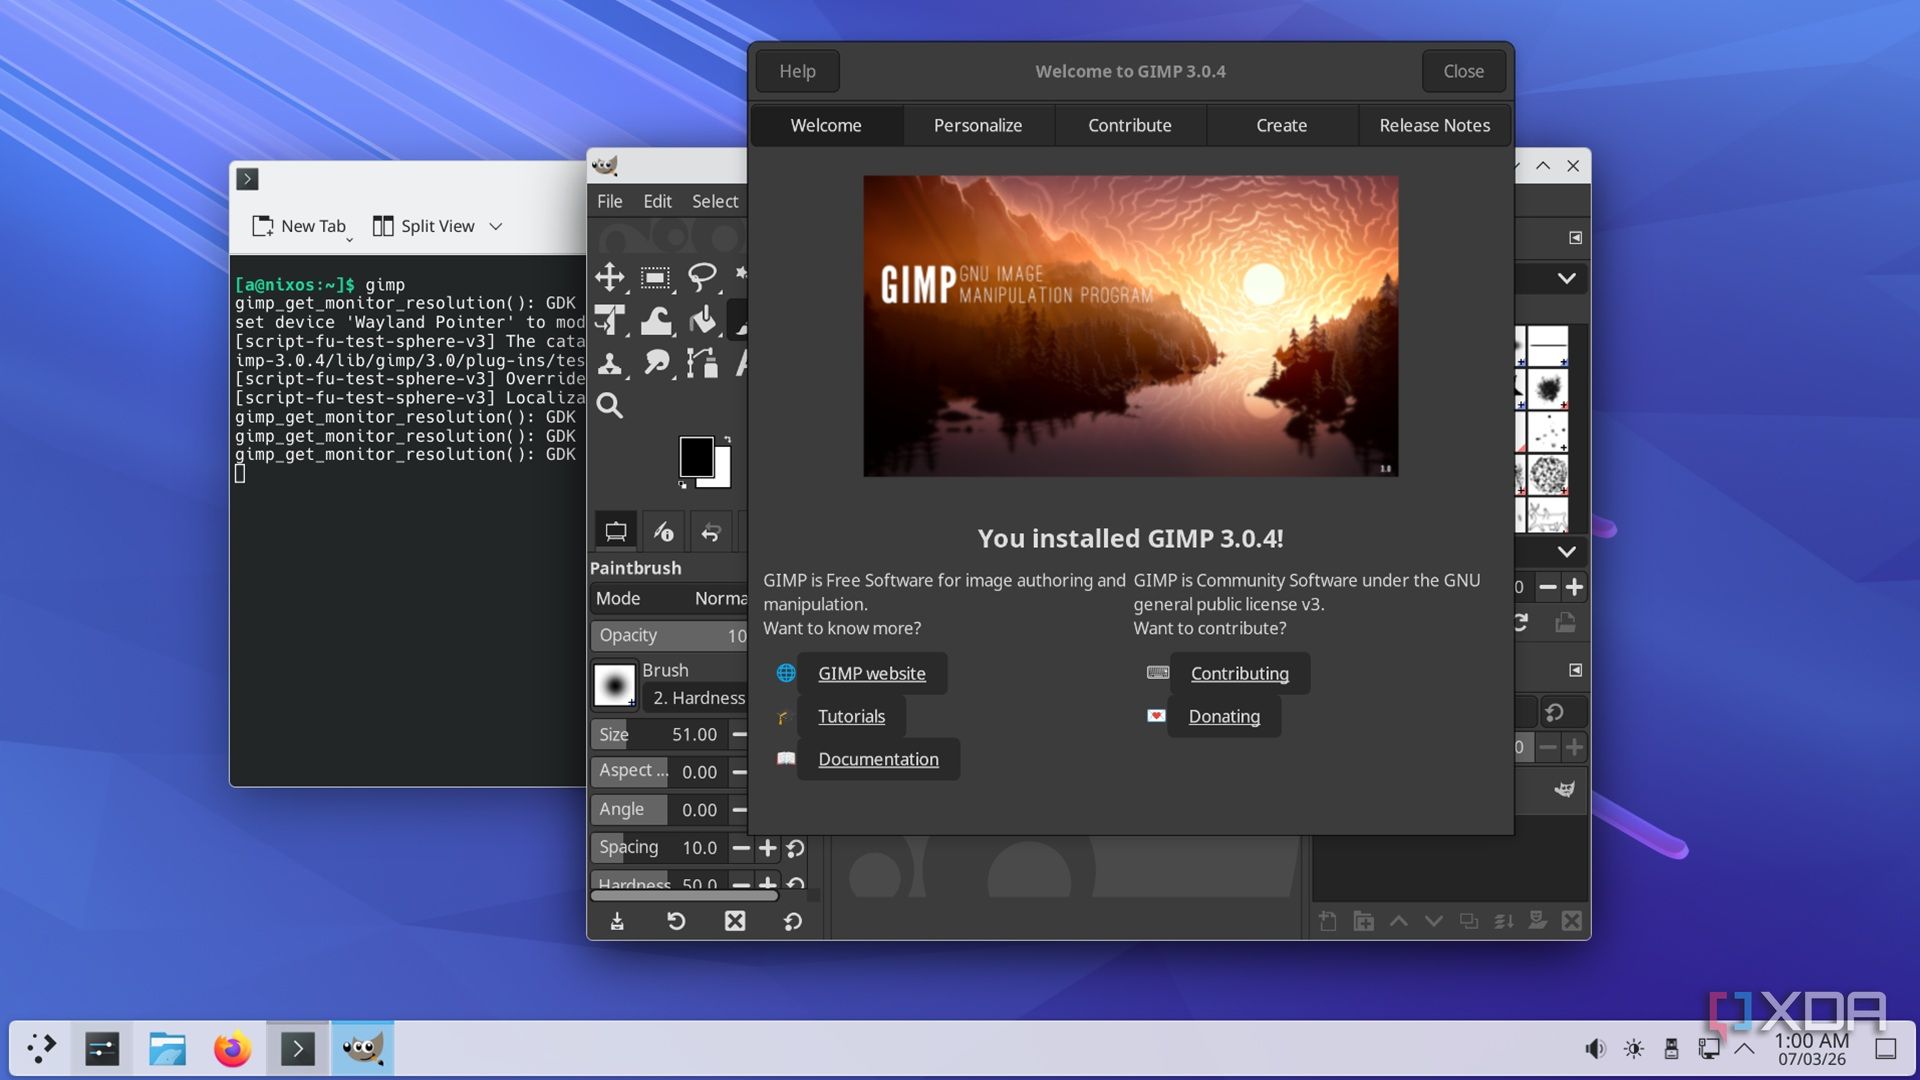
Task: Expand the brushes panel dropdown chevron
Action: pyautogui.click(x=1566, y=278)
